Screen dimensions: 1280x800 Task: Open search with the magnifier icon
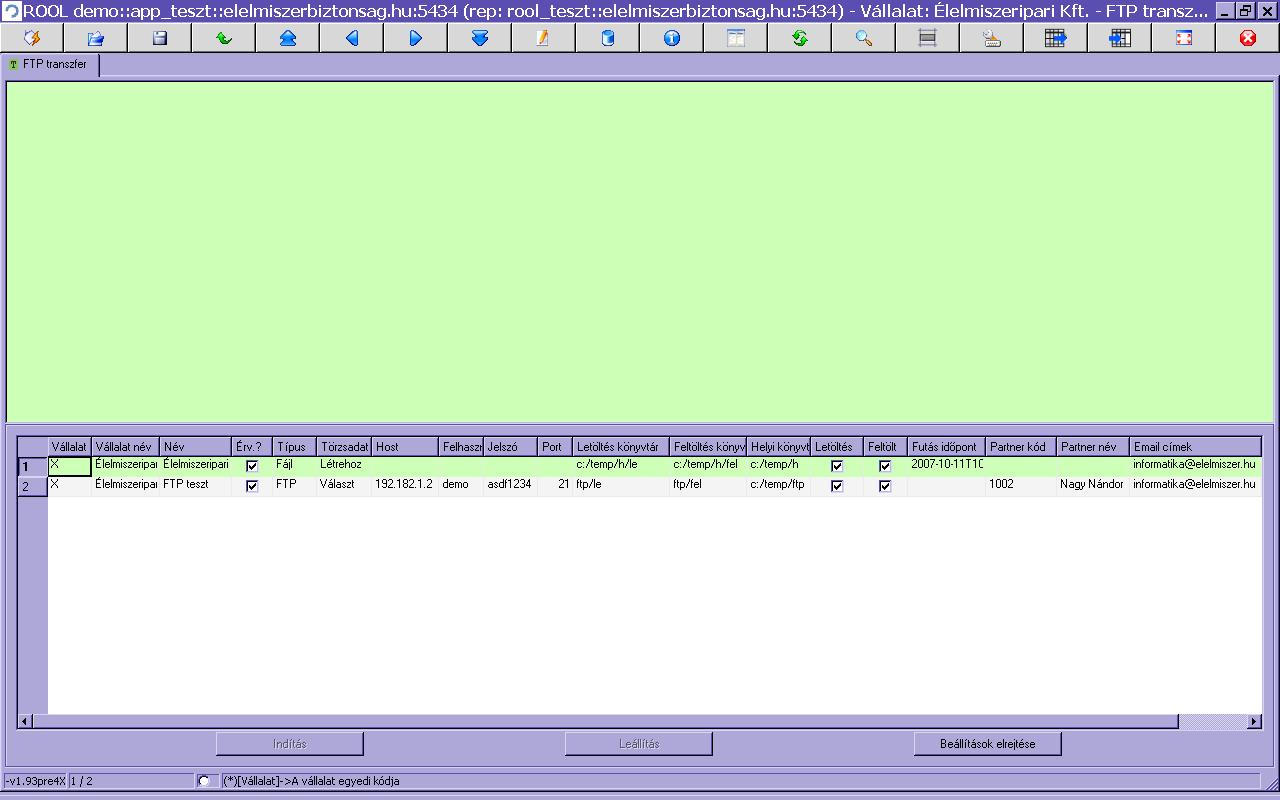tap(863, 38)
